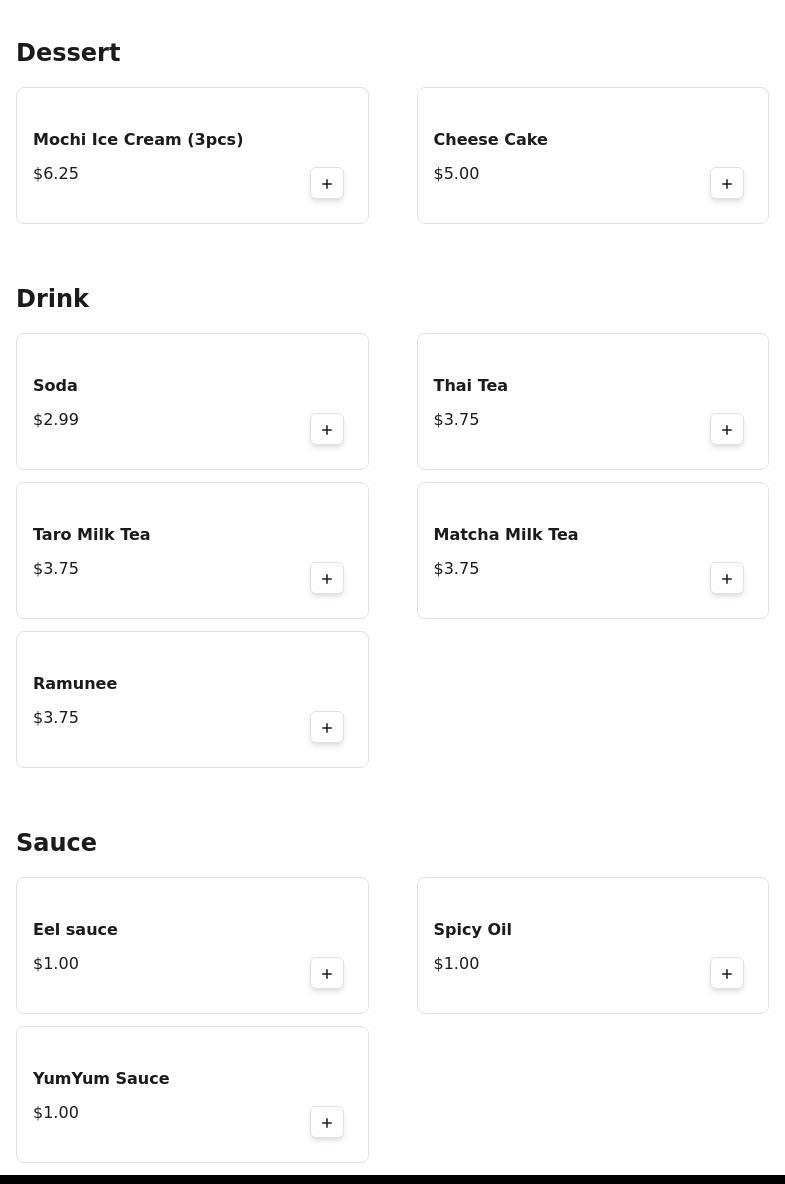Viewport: 785px width, 1184px height.
Task: Click the Matcha Milk Tea title
Action: 505,534
